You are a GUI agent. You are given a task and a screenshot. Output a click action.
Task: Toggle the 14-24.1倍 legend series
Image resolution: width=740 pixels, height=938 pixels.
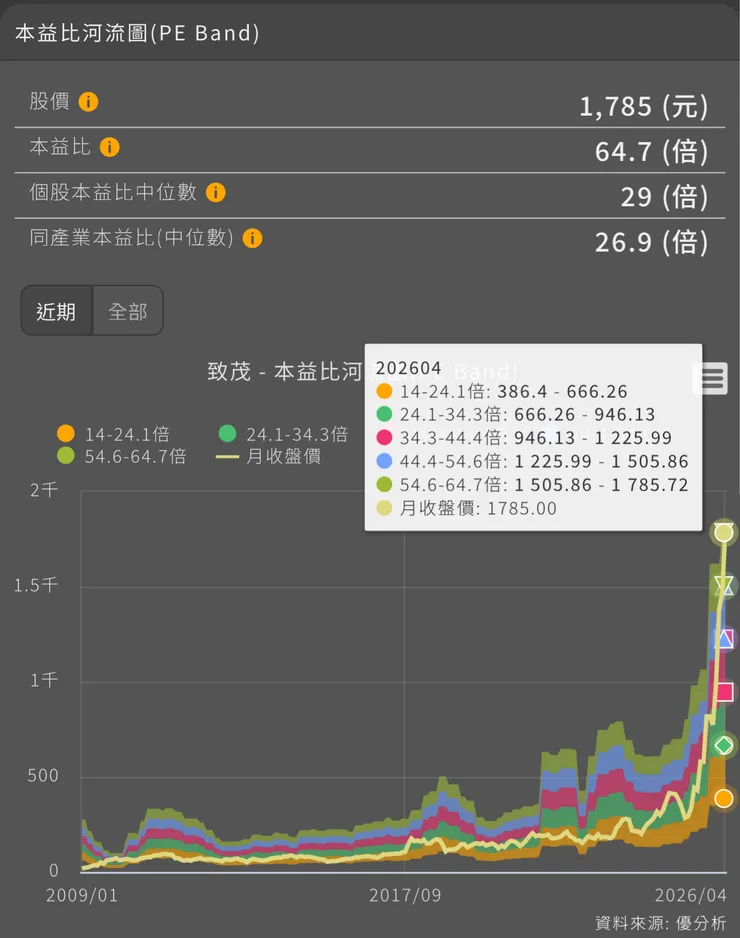tap(114, 434)
